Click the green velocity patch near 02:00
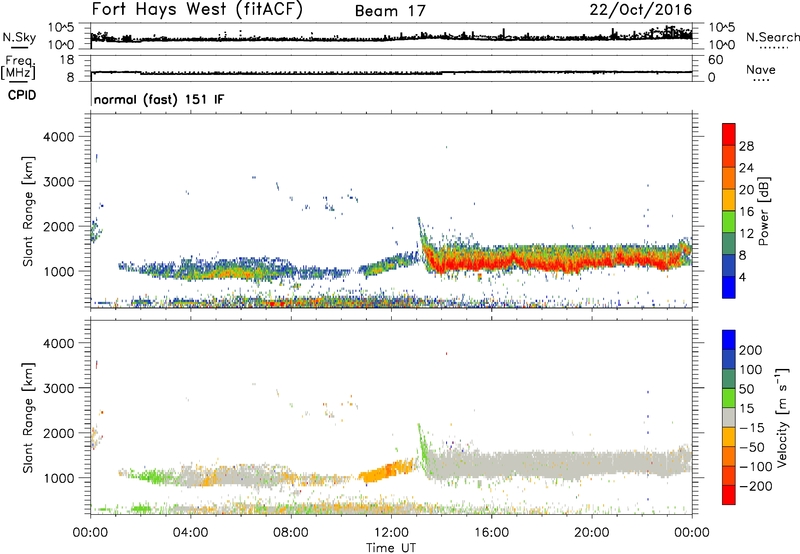 click(x=152, y=477)
